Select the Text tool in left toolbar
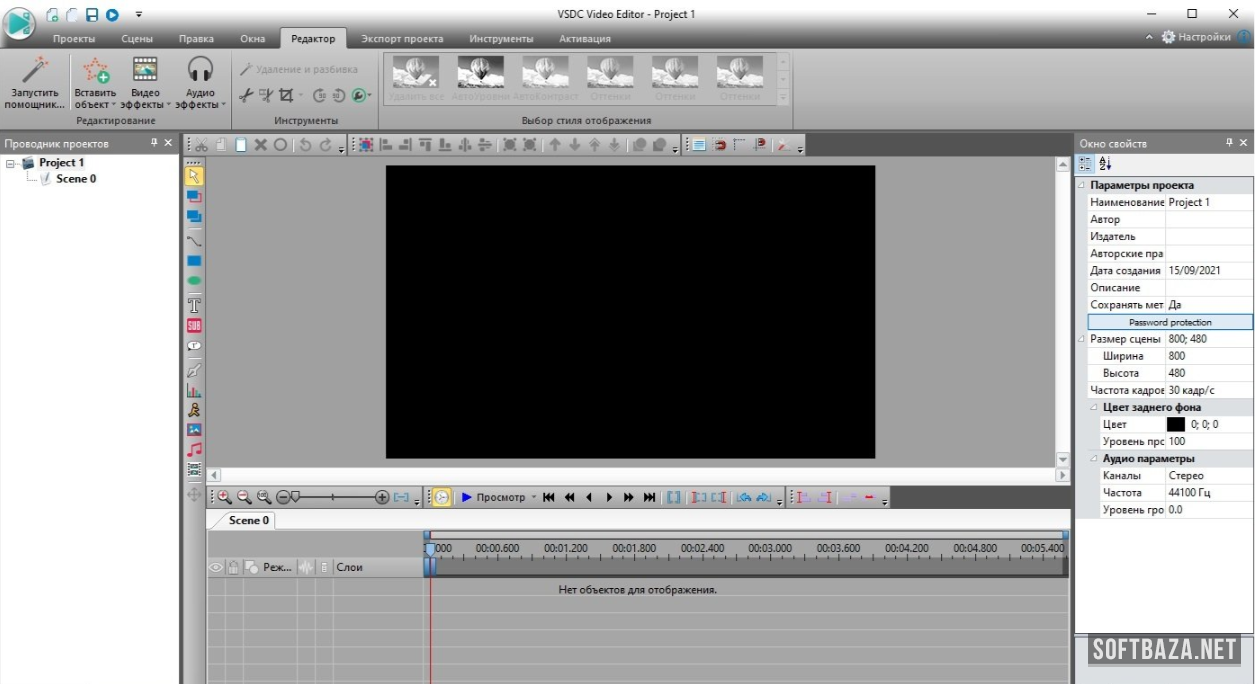The width and height of the screenshot is (1255, 684). click(194, 305)
